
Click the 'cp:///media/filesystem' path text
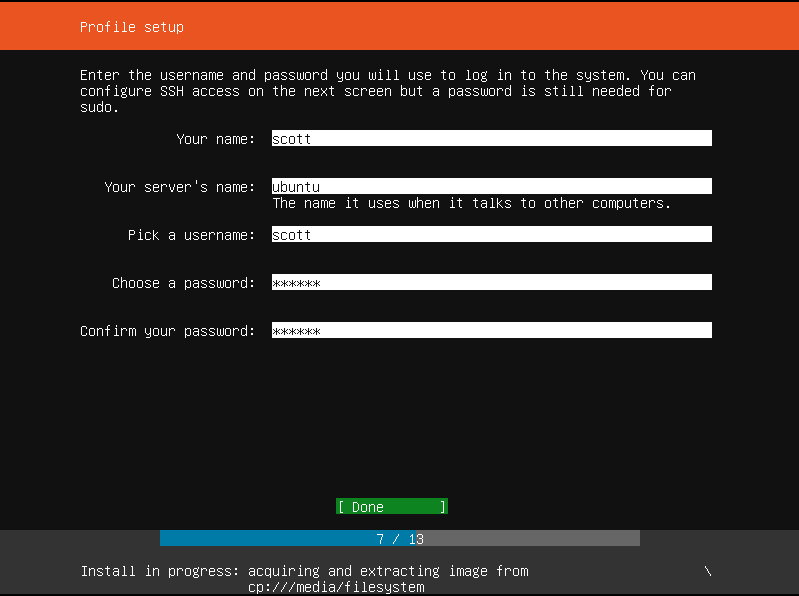[336, 587]
